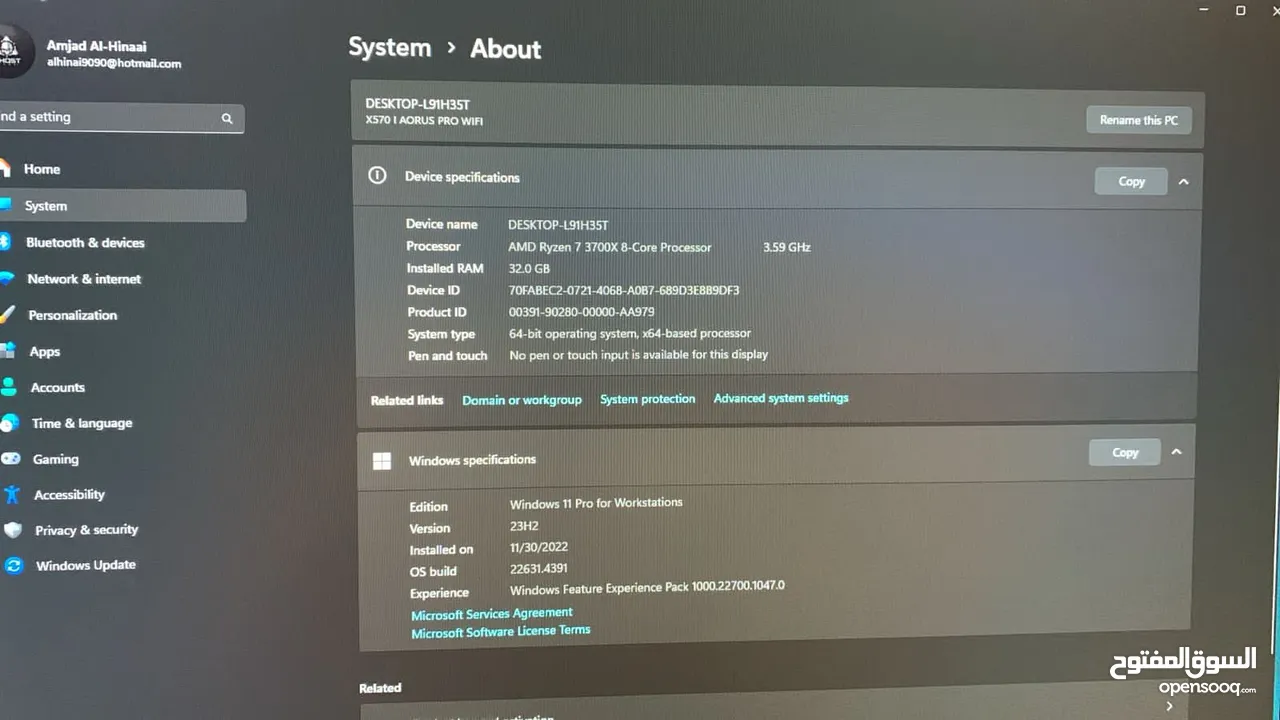Image resolution: width=1280 pixels, height=720 pixels.
Task: Select System in the sidebar
Action: coord(122,206)
